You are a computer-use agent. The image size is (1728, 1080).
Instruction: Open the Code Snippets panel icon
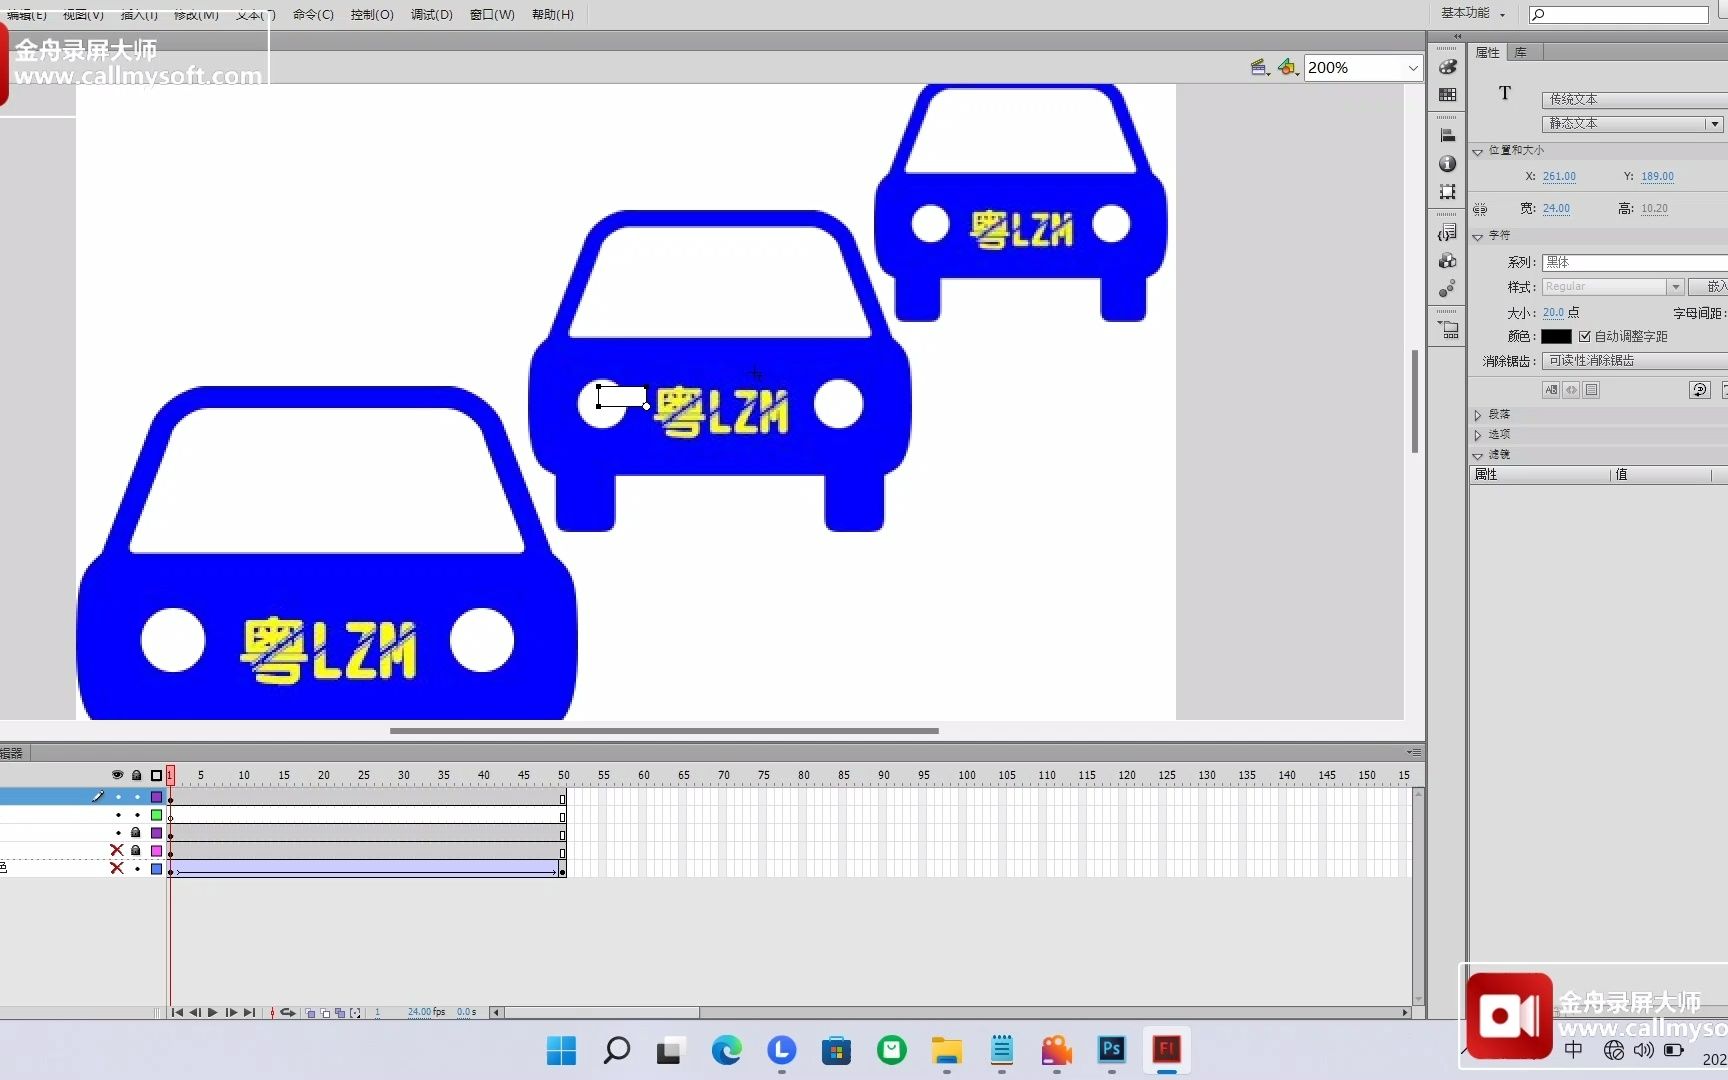pos(1447,232)
